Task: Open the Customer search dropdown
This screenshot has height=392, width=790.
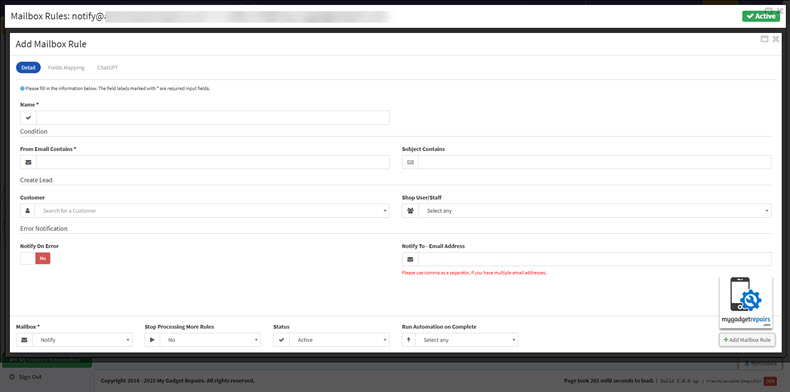Action: point(212,211)
